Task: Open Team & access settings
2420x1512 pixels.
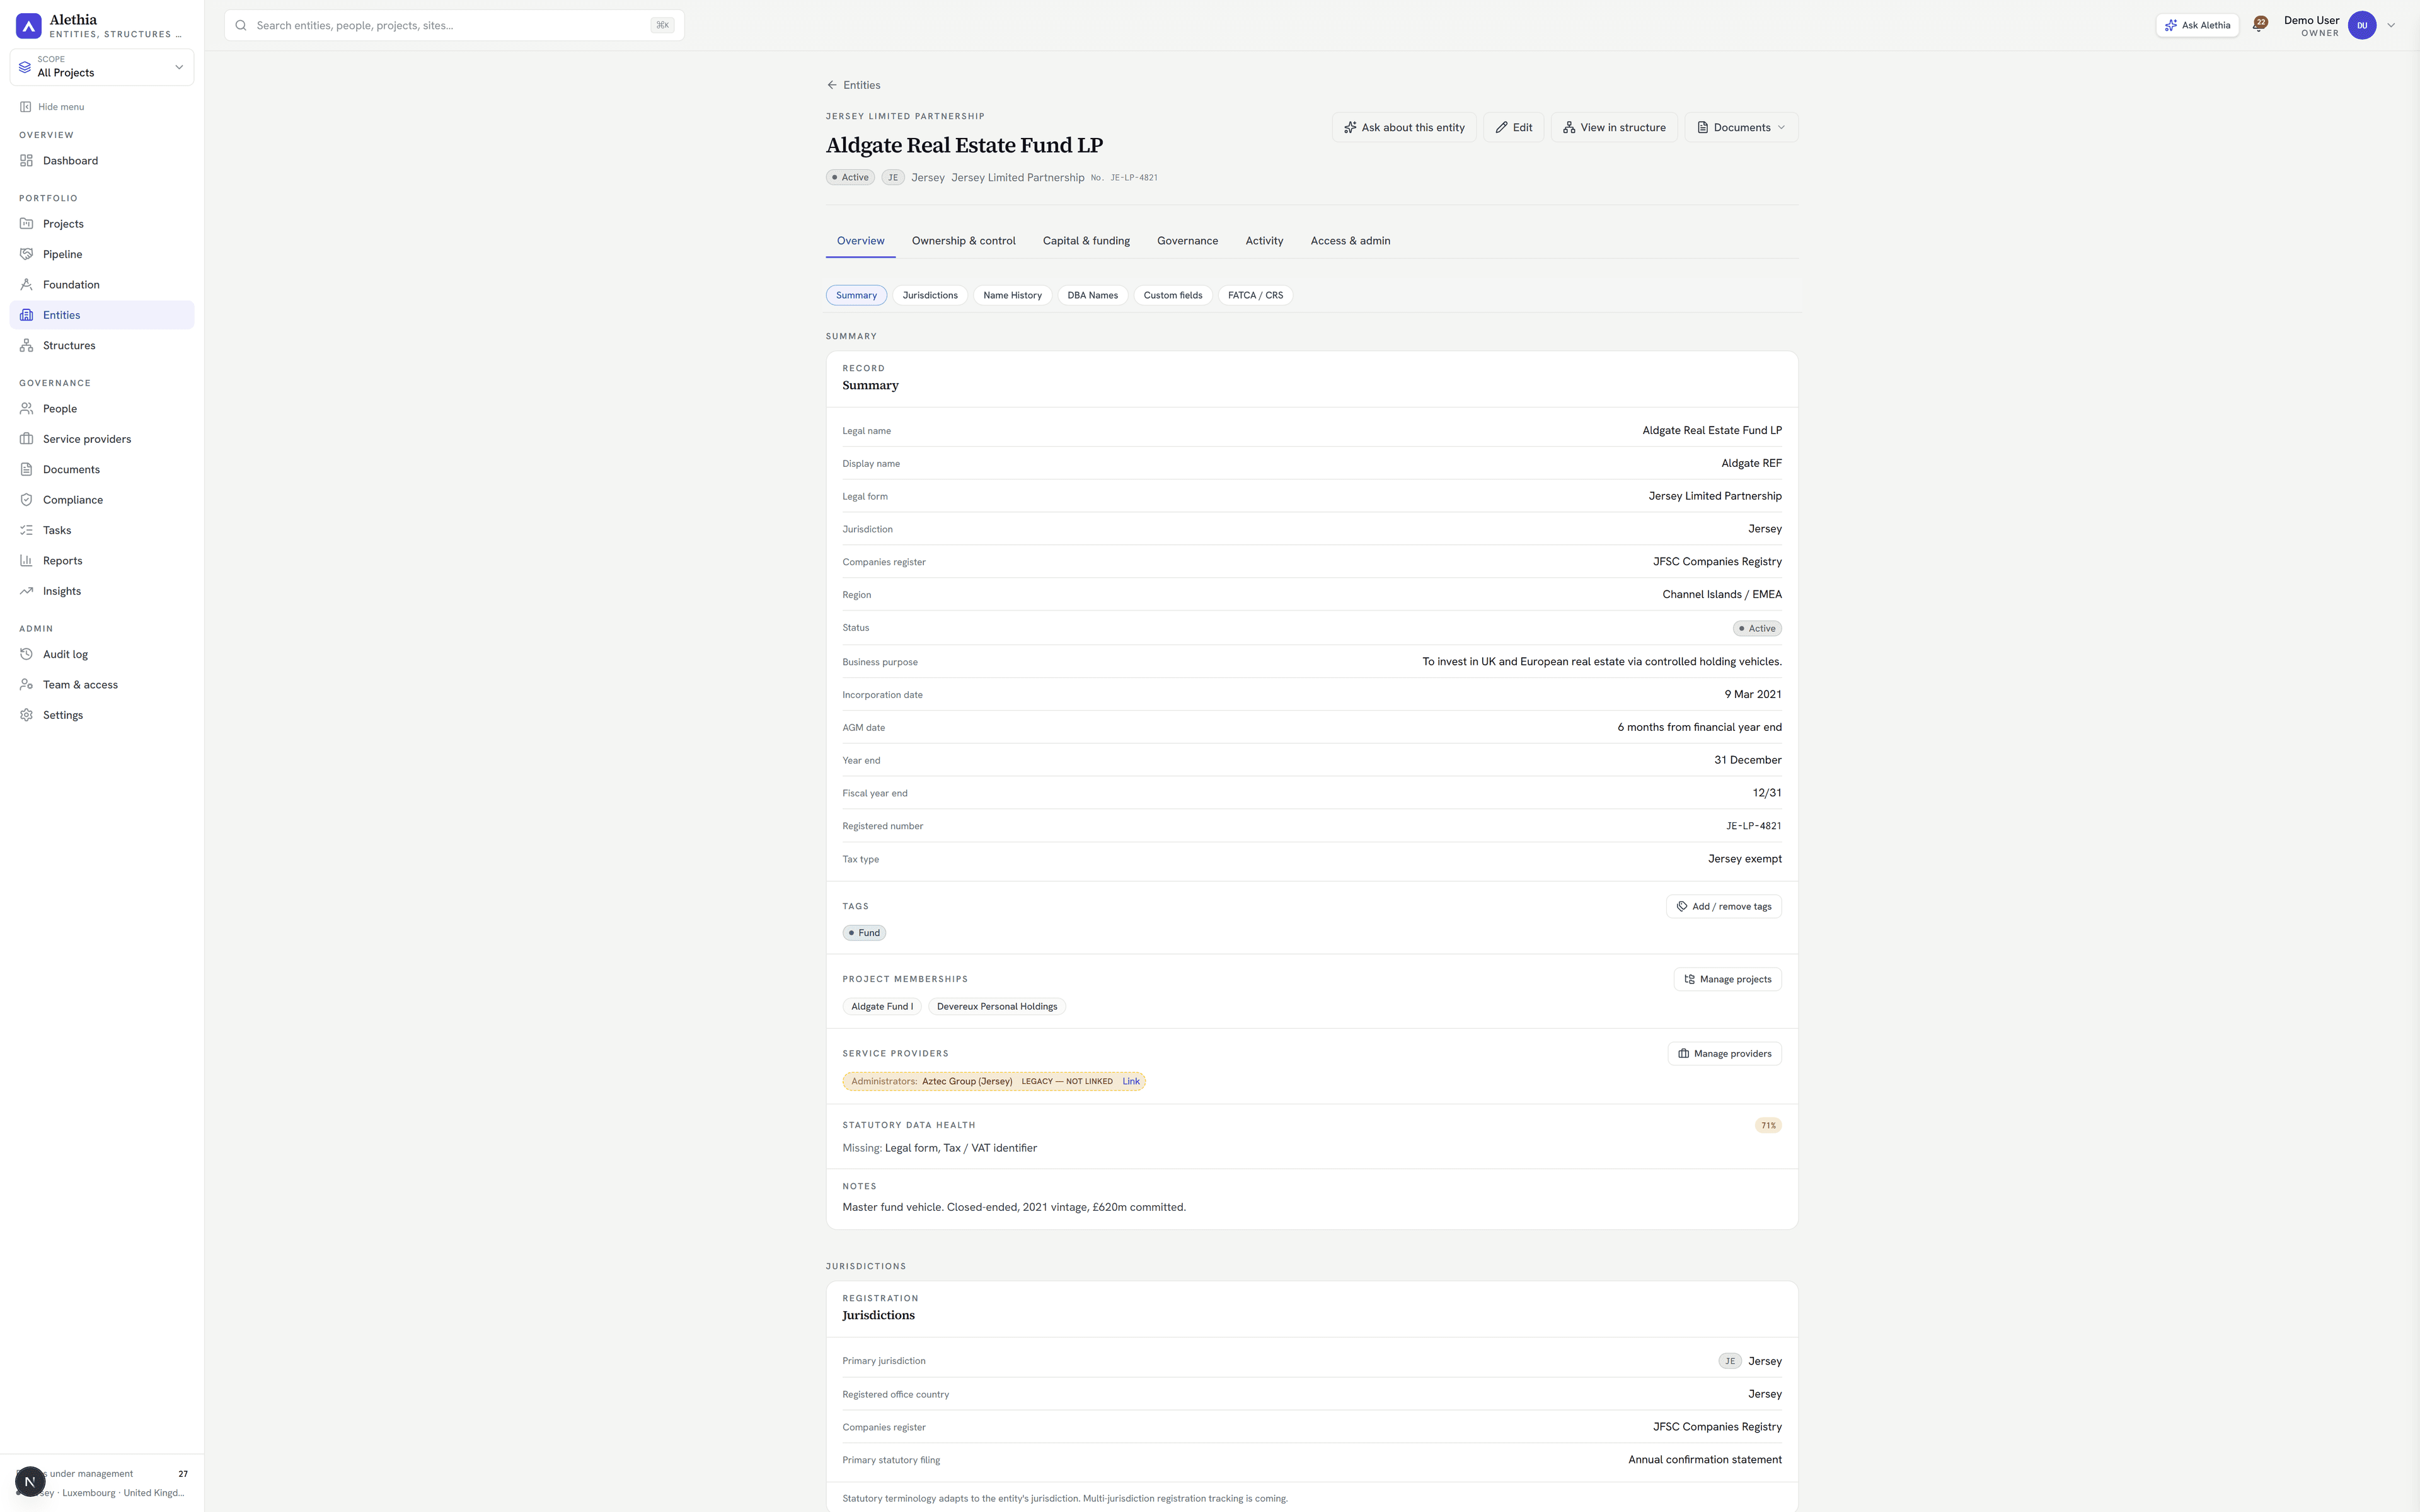Action: [101, 685]
